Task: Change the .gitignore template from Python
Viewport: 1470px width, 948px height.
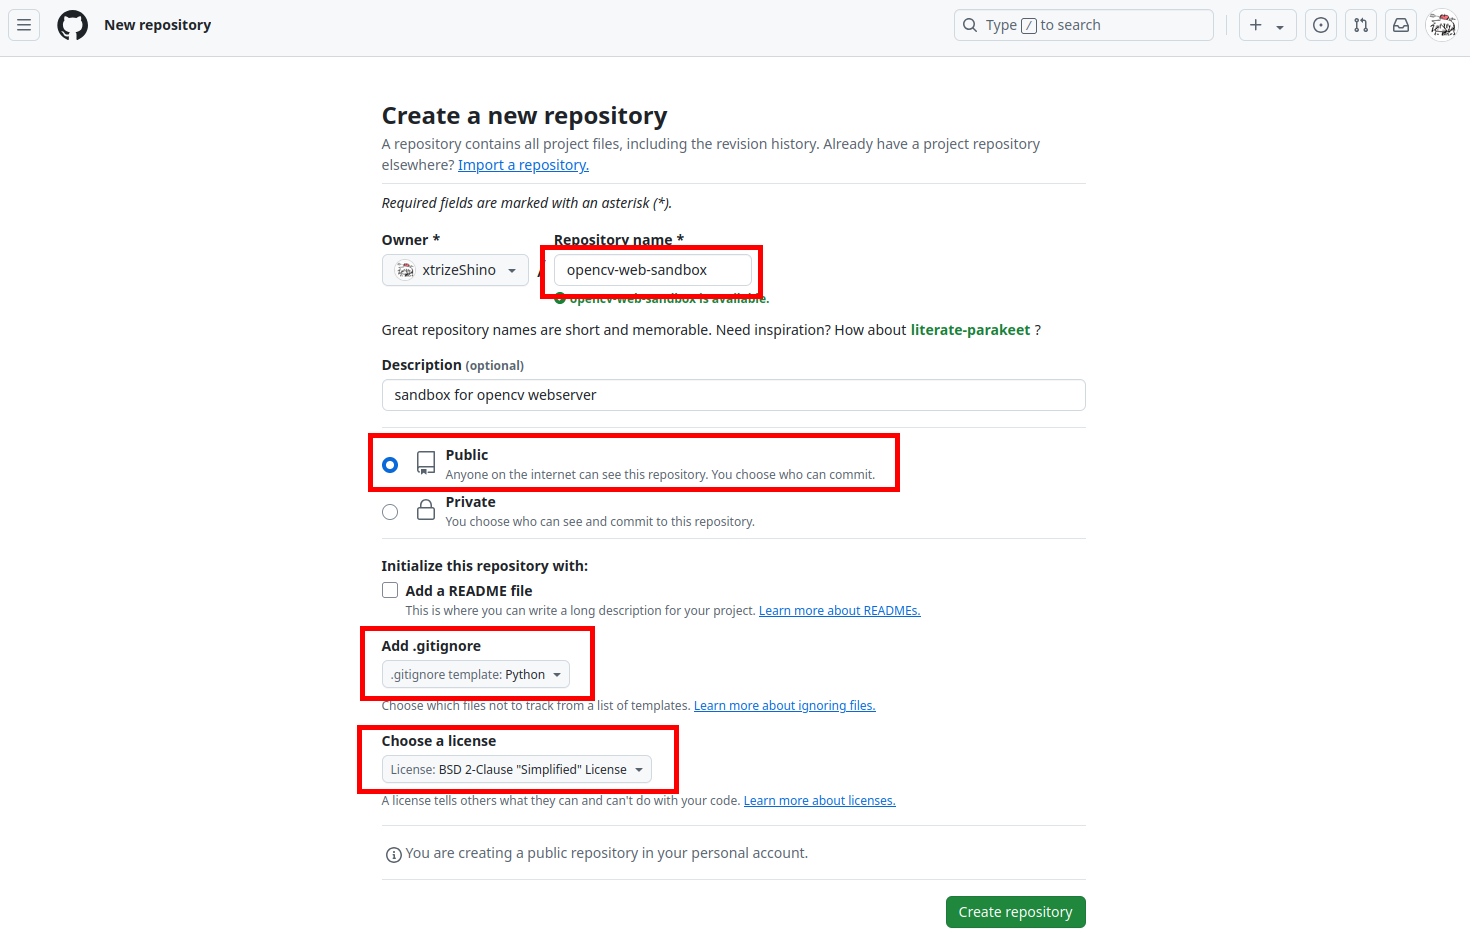Action: tap(474, 673)
